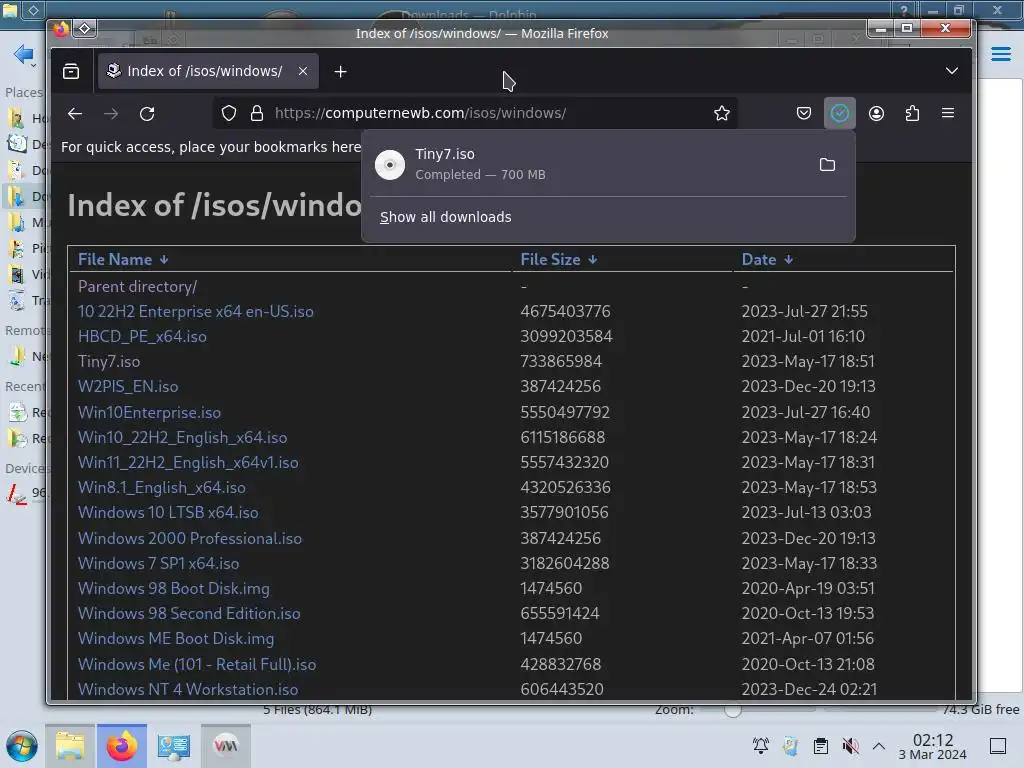The image size is (1024, 768).
Task: Open the HBCD_PE_x64.iso link
Action: [x=142, y=336]
